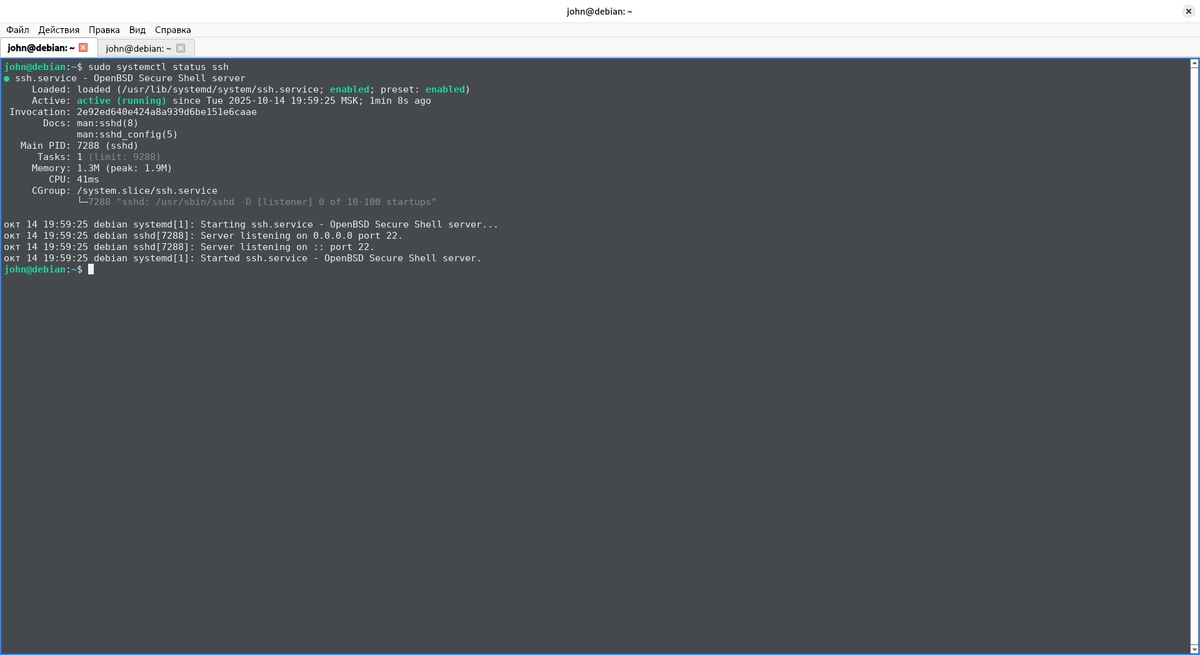Click the window title 'john@debian: ~'
1200x655 pixels.
pos(599,11)
